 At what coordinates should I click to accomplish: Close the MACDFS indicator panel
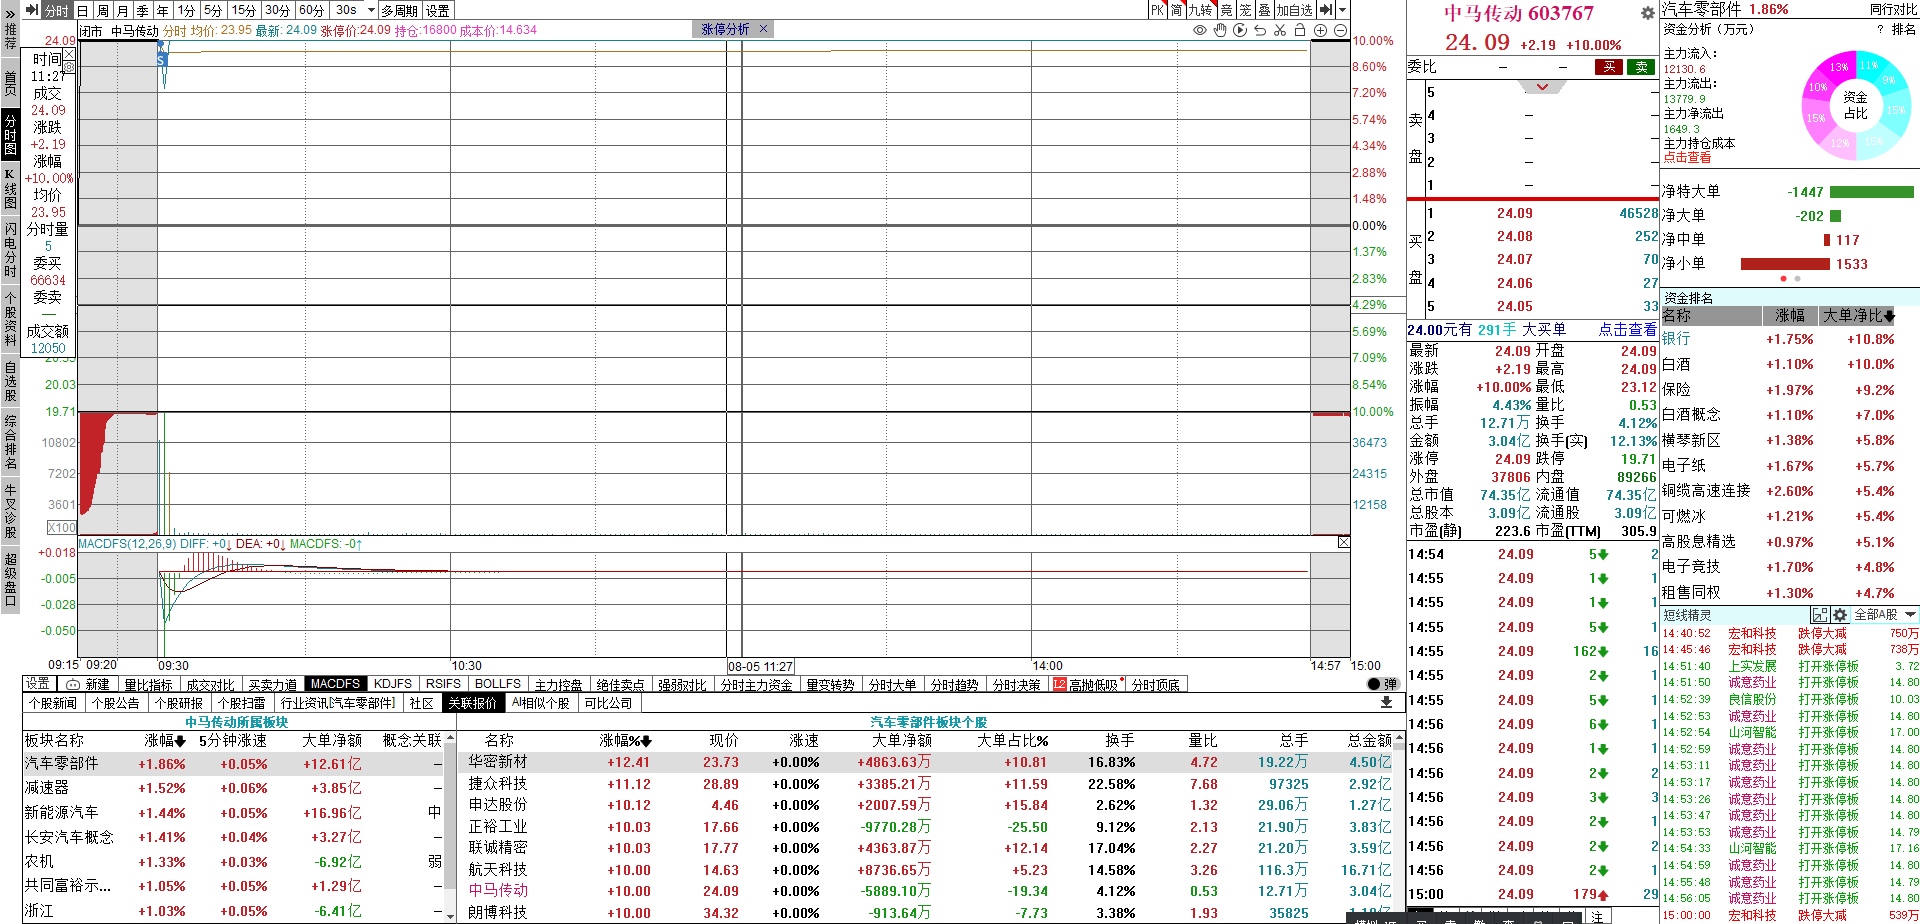coord(1343,542)
